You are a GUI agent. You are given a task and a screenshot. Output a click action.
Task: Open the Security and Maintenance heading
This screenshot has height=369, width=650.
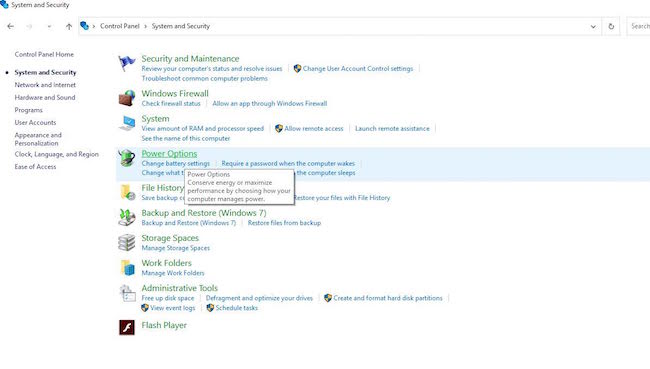point(190,59)
